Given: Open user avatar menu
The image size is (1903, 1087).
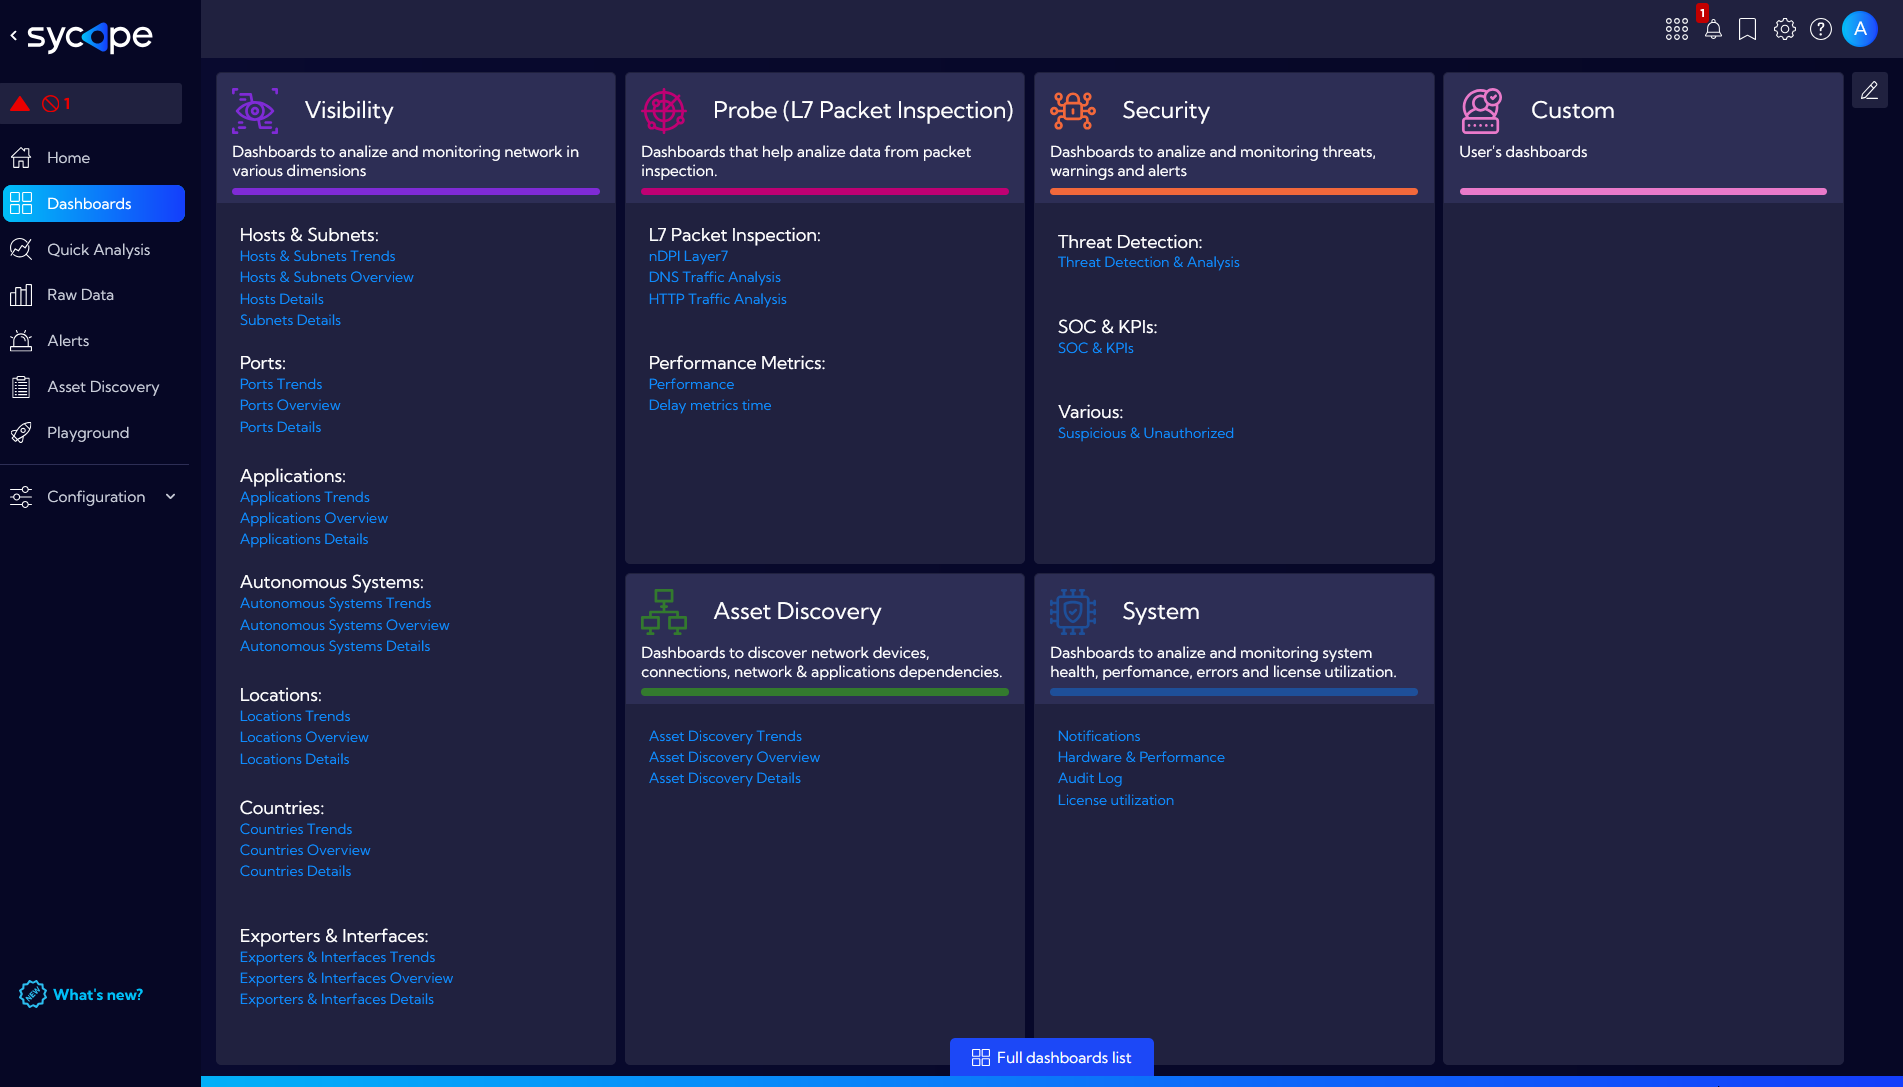Looking at the screenshot, I should [x=1860, y=30].
